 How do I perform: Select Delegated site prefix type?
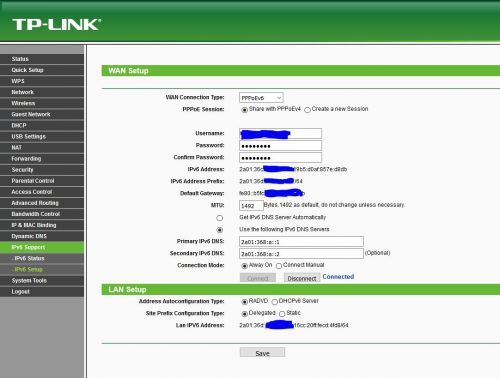(x=244, y=314)
